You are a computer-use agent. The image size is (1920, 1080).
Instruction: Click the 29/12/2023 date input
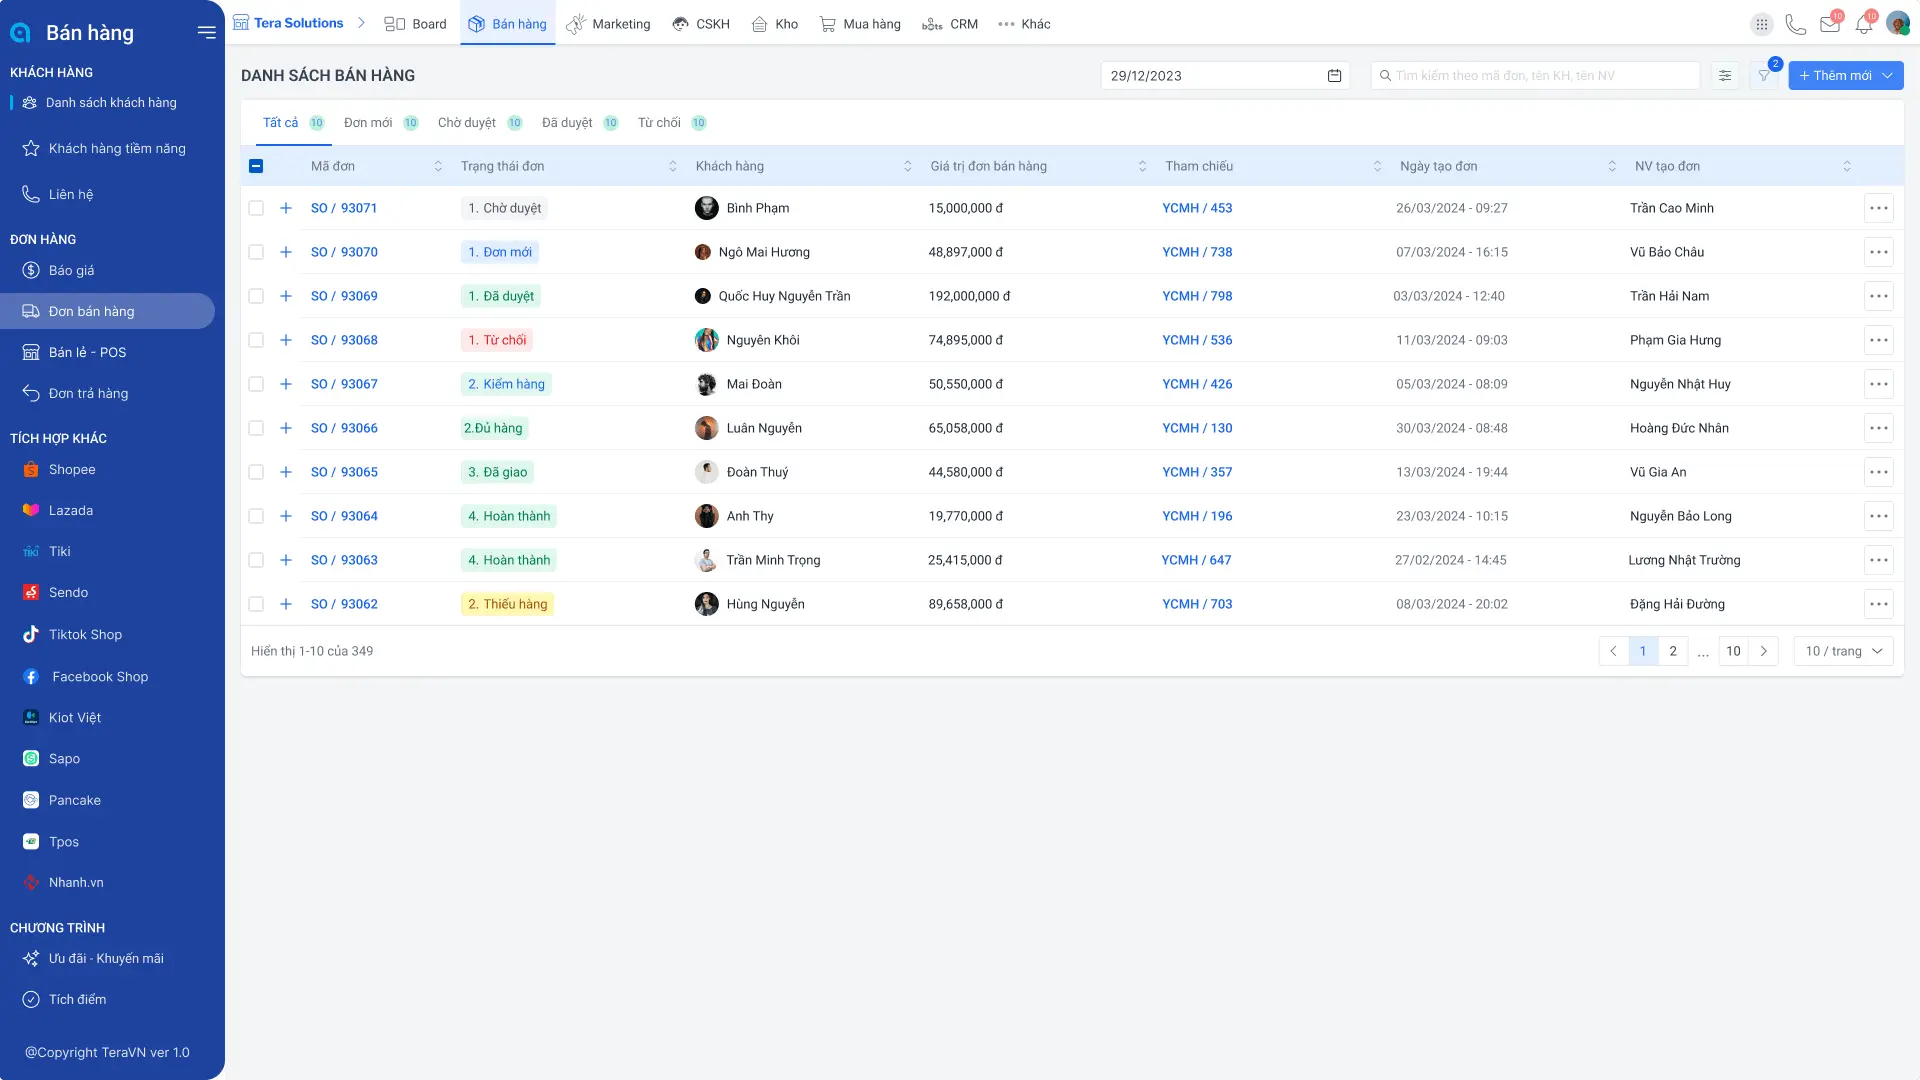1225,76
